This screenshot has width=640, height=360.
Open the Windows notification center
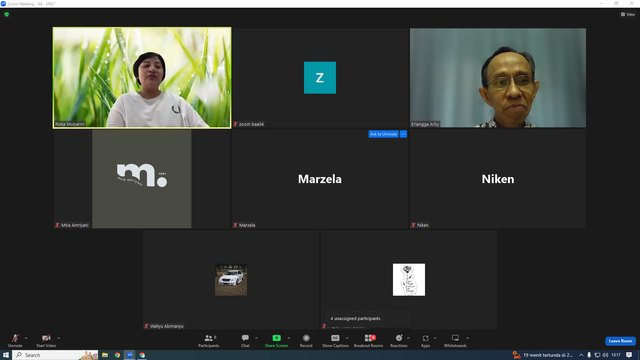pos(629,355)
